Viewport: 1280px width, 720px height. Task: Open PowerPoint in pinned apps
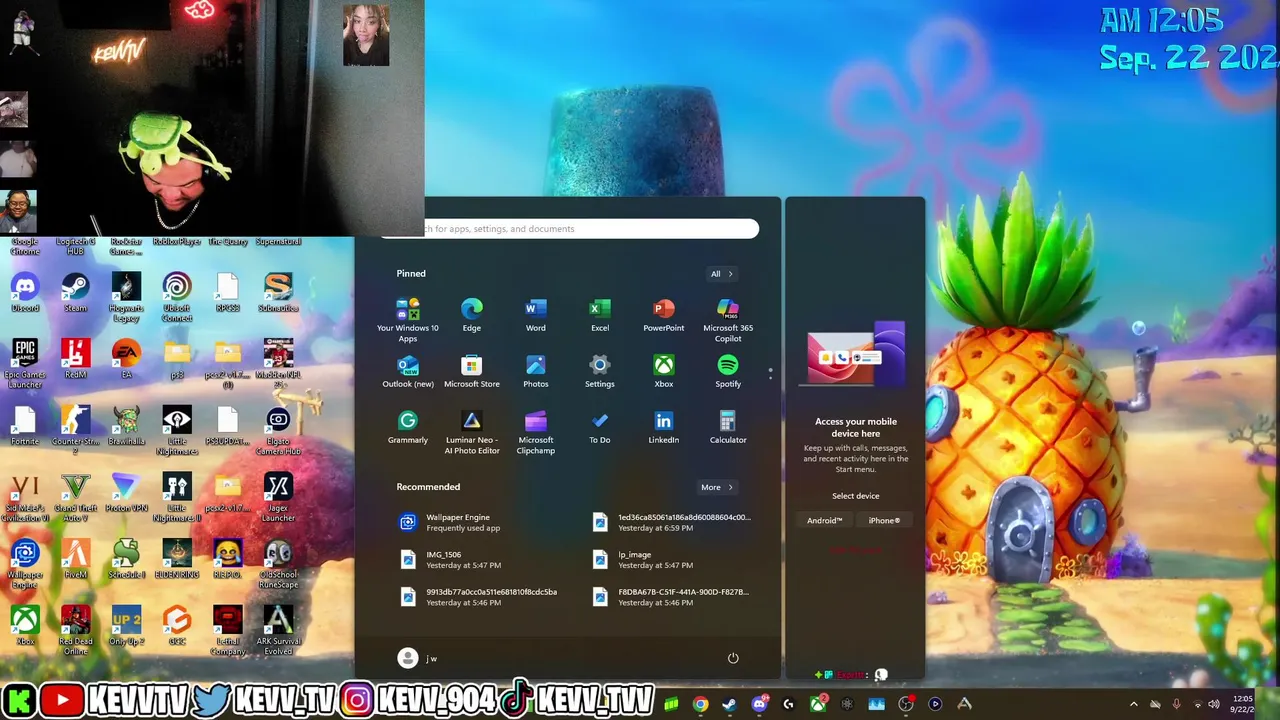pos(663,315)
